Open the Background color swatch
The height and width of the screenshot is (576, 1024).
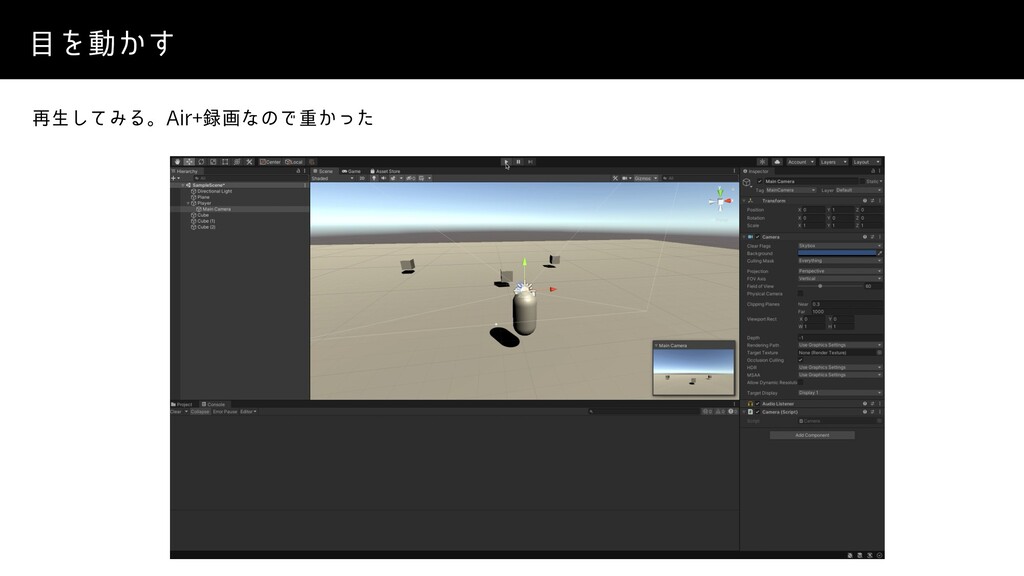click(837, 253)
